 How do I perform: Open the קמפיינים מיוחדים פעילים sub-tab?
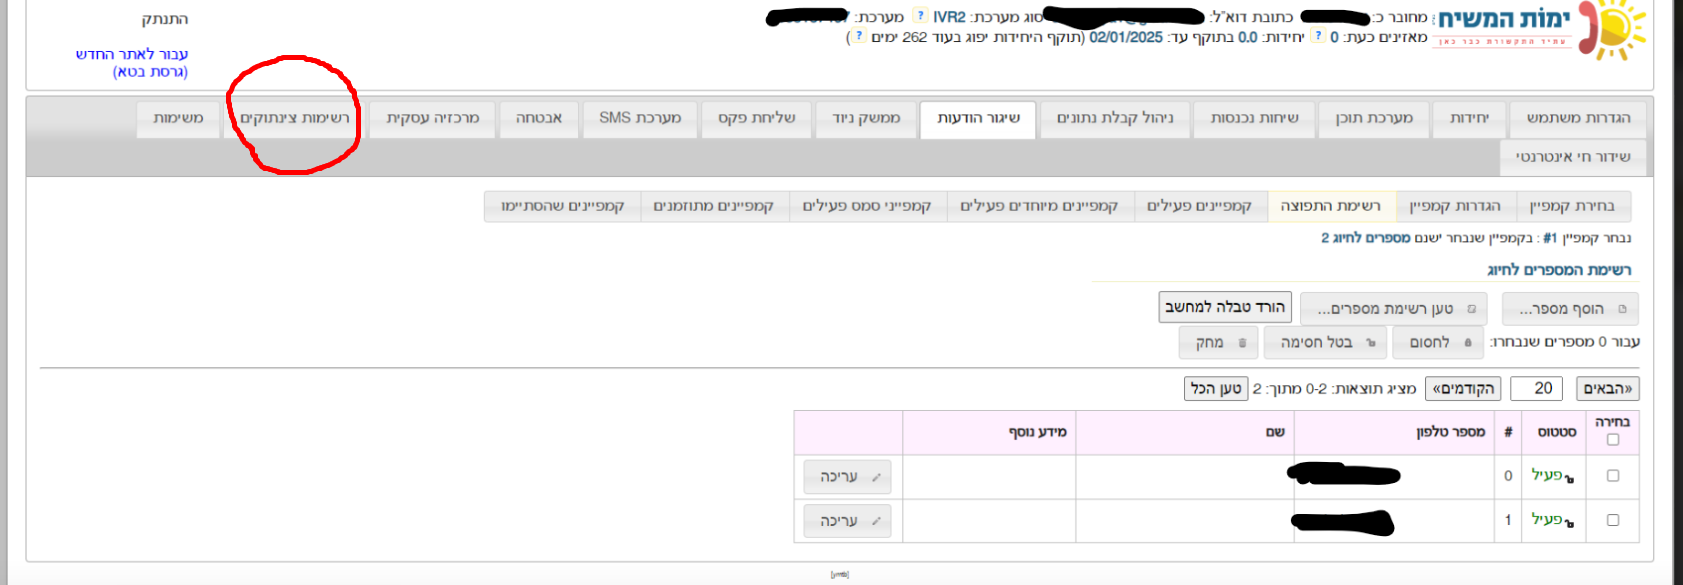pyautogui.click(x=1039, y=206)
